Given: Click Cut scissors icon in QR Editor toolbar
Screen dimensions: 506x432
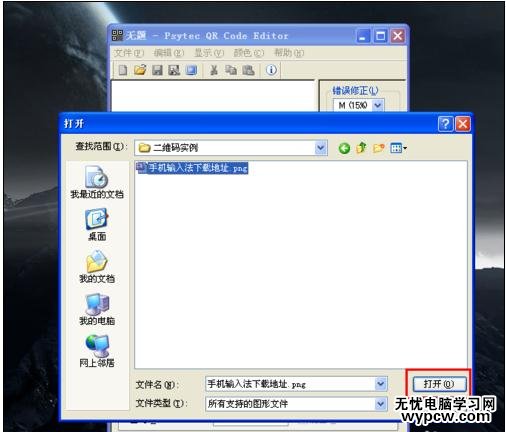Looking at the screenshot, I should pos(214,70).
